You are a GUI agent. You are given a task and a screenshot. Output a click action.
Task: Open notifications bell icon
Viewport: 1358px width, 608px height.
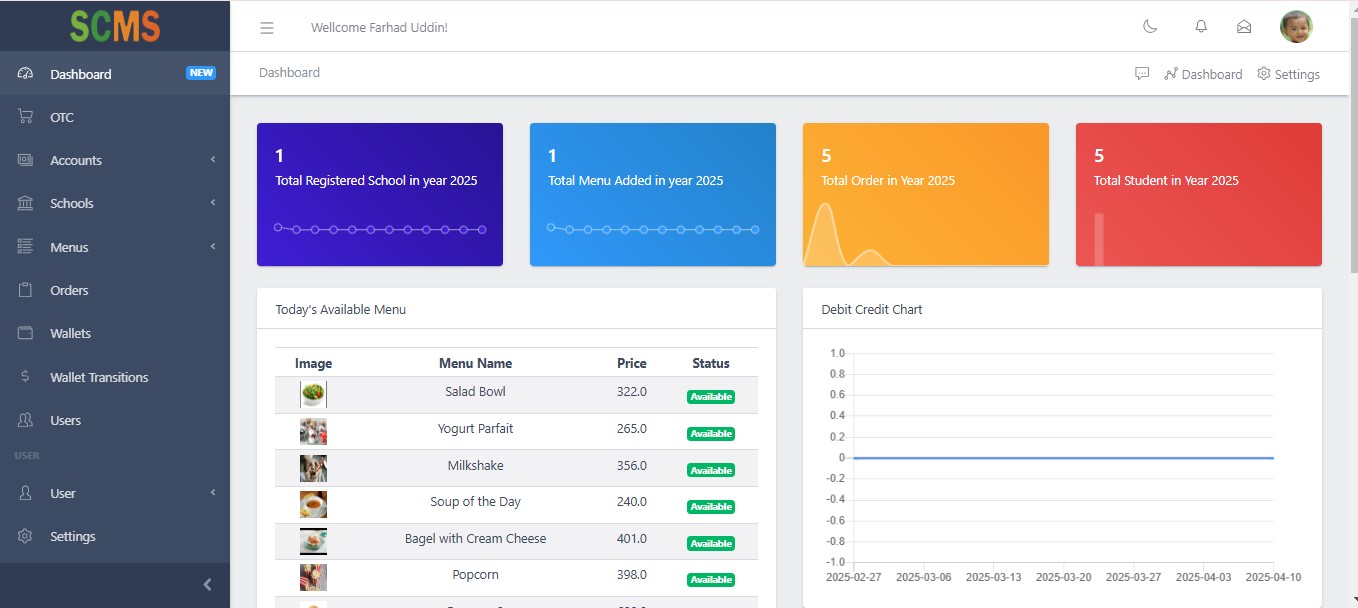(1201, 27)
